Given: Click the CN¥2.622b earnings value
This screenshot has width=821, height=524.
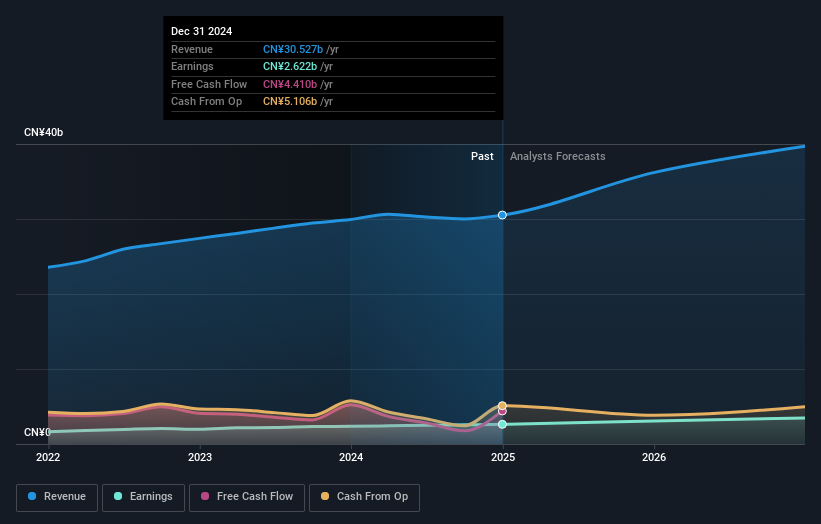Looking at the screenshot, I should click(290, 66).
